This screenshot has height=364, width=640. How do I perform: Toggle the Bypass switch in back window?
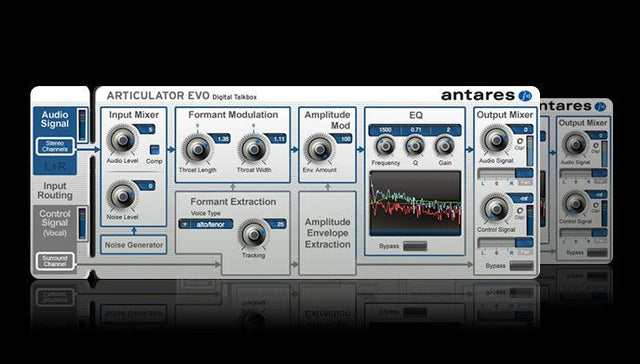[x=597, y=253]
